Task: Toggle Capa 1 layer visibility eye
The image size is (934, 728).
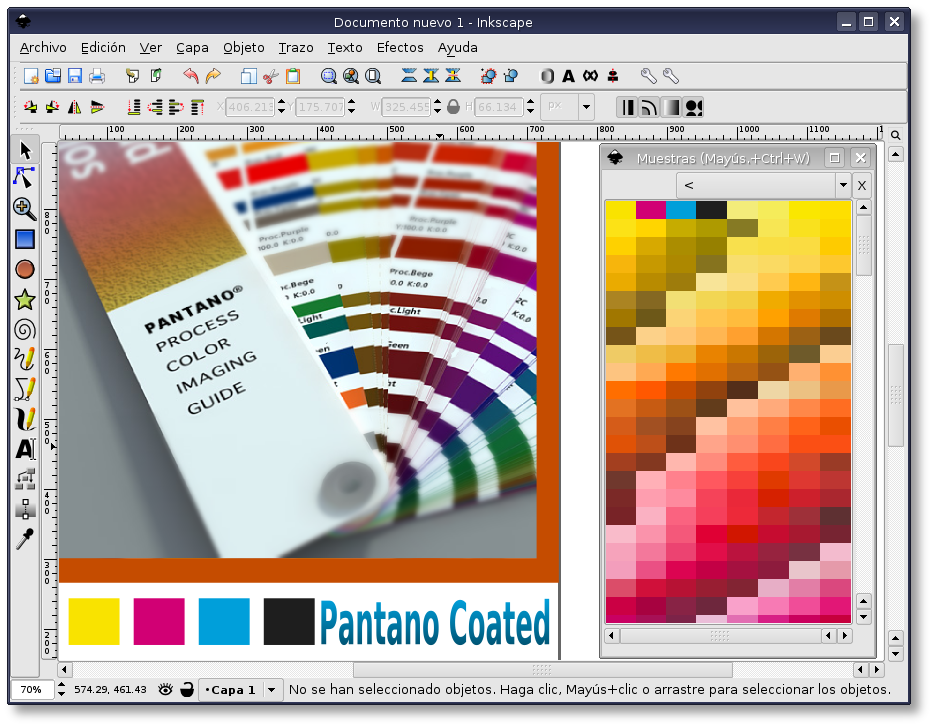Action: pyautogui.click(x=166, y=690)
